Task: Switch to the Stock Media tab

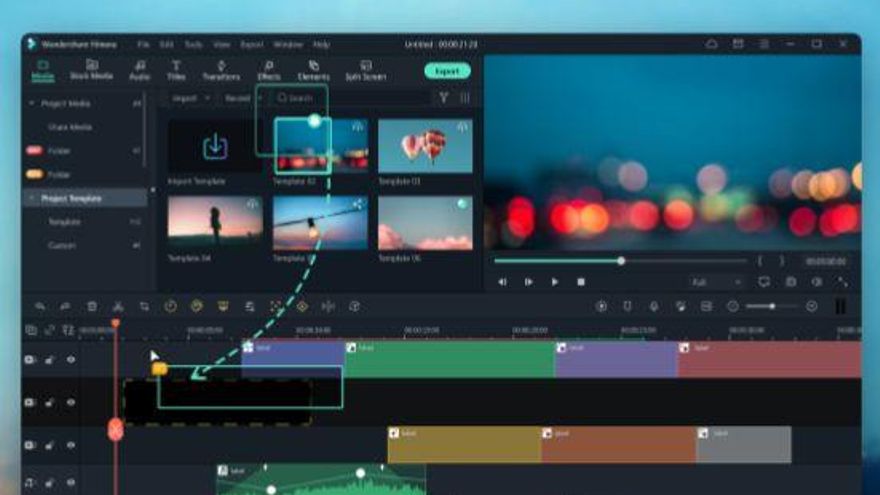Action: [x=91, y=70]
